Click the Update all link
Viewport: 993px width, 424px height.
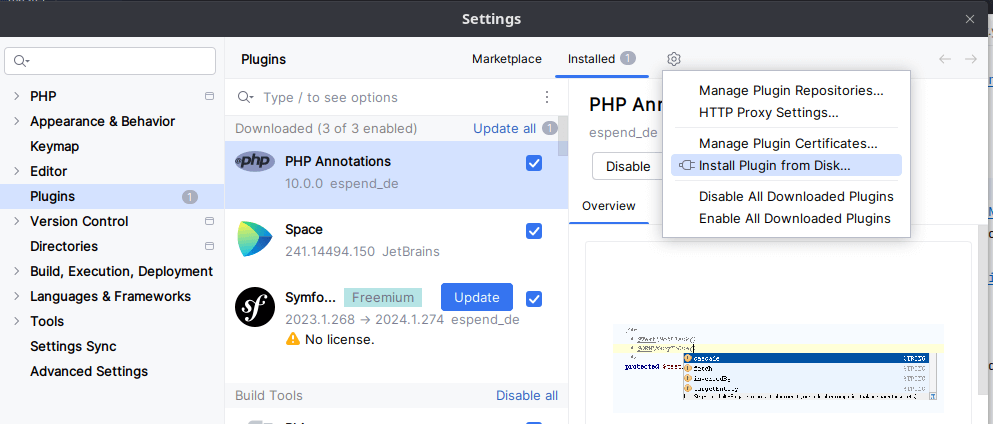click(x=504, y=128)
